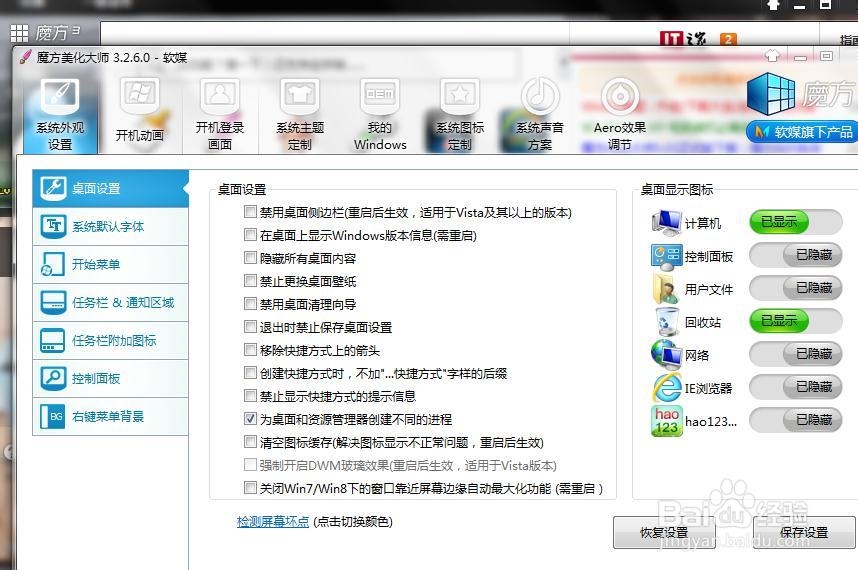
Task: Uncheck 为桌面和资源管理器创建不同的进程
Action: [x=250, y=418]
